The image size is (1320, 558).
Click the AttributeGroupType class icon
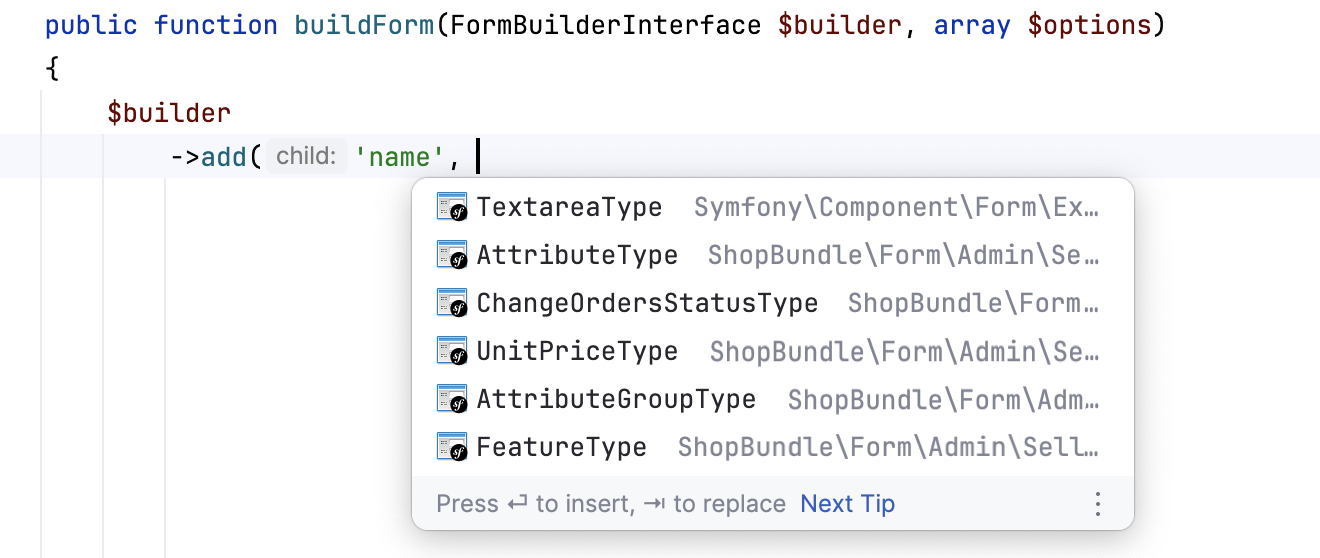coord(453,399)
